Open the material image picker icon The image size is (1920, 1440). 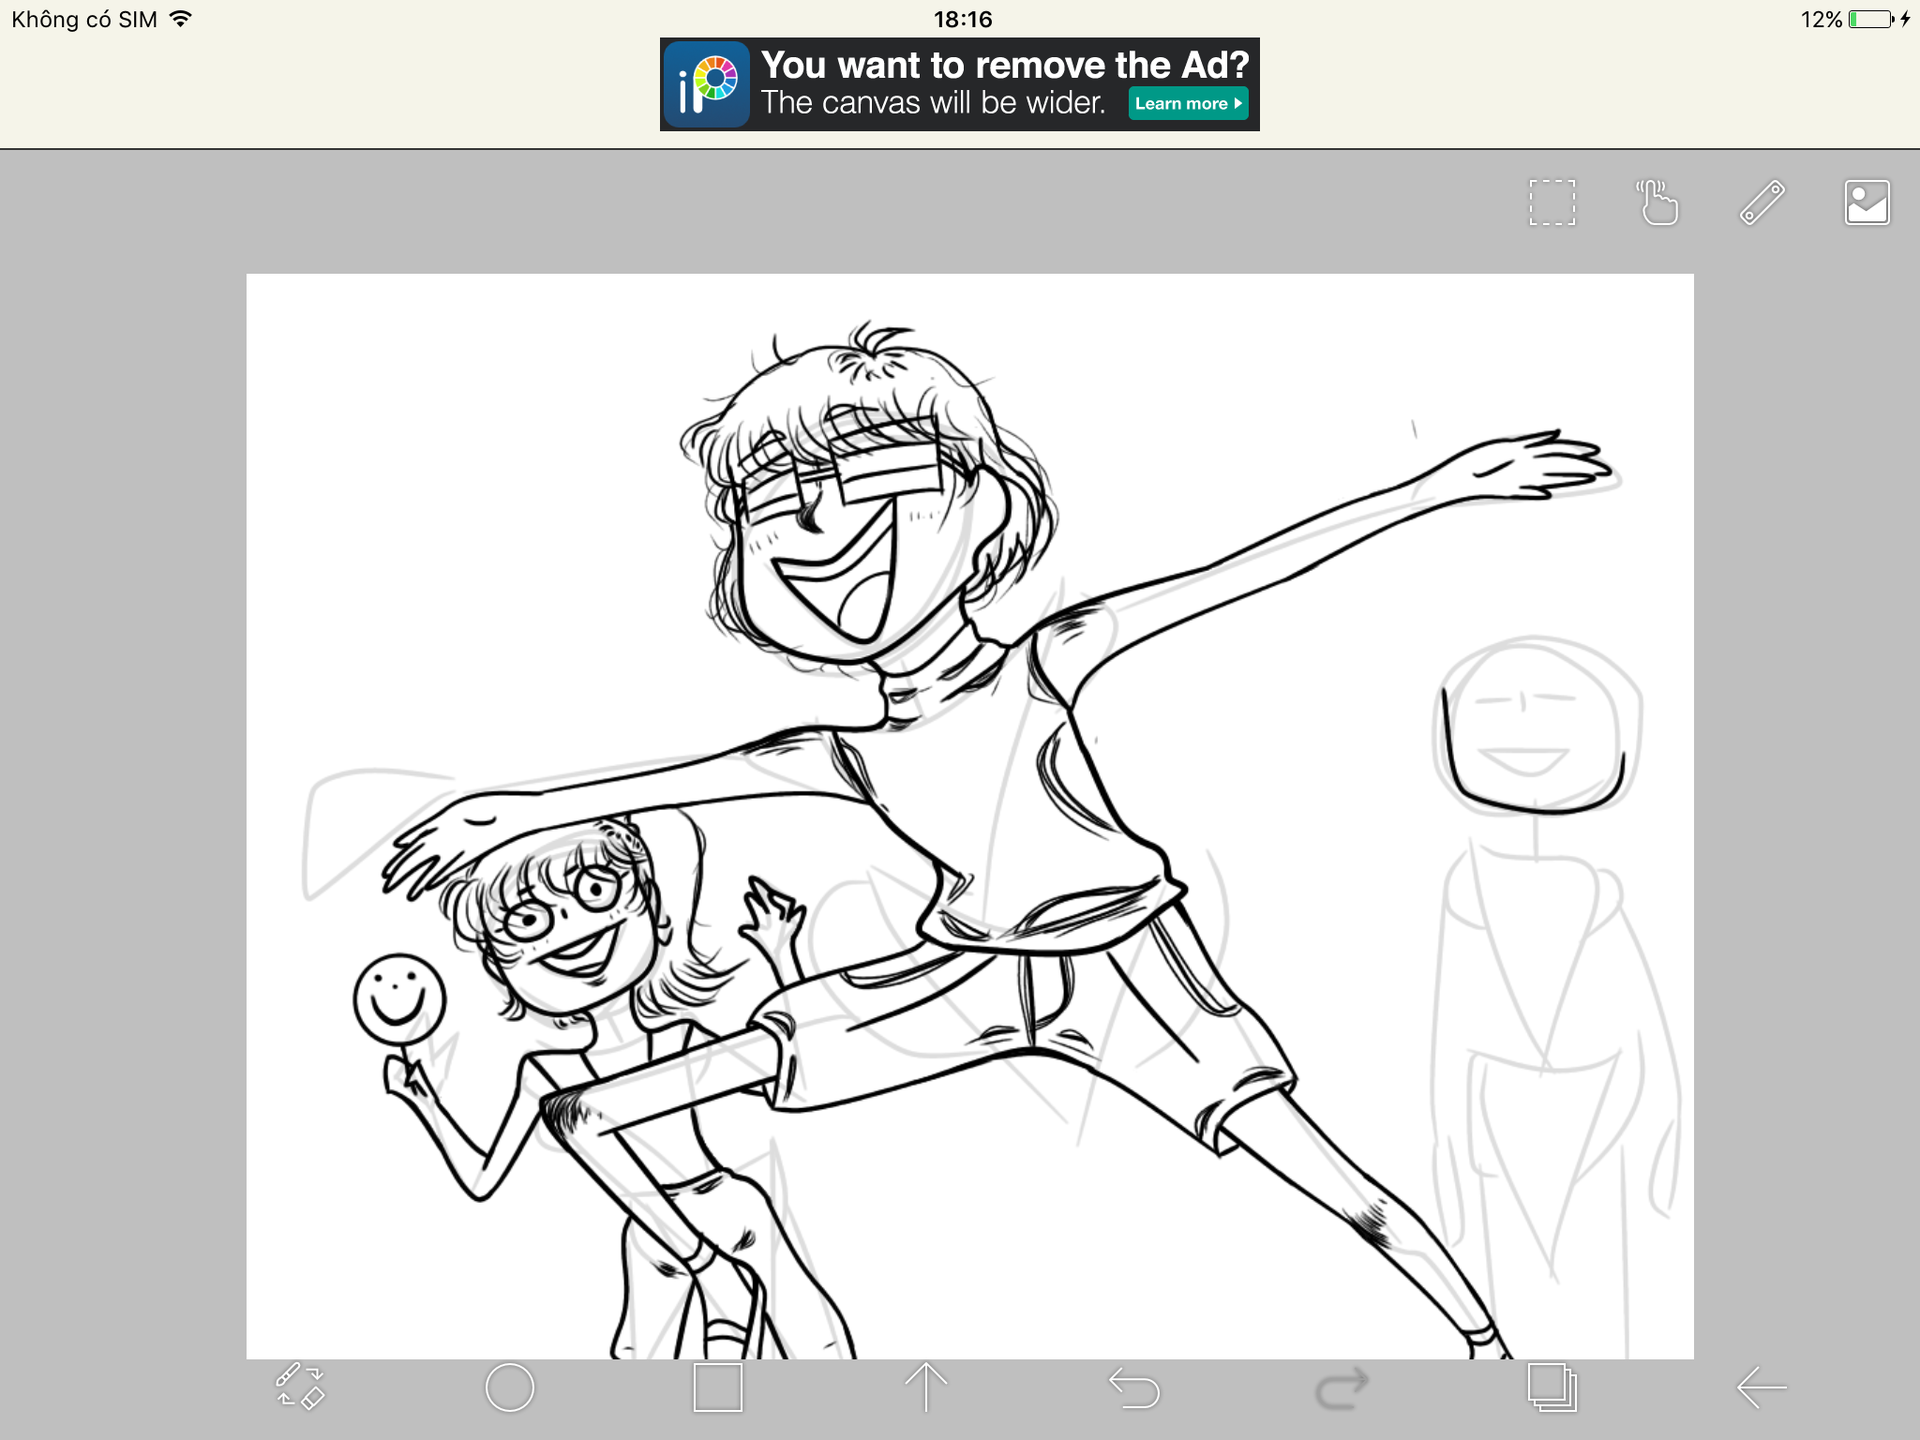click(x=1866, y=203)
